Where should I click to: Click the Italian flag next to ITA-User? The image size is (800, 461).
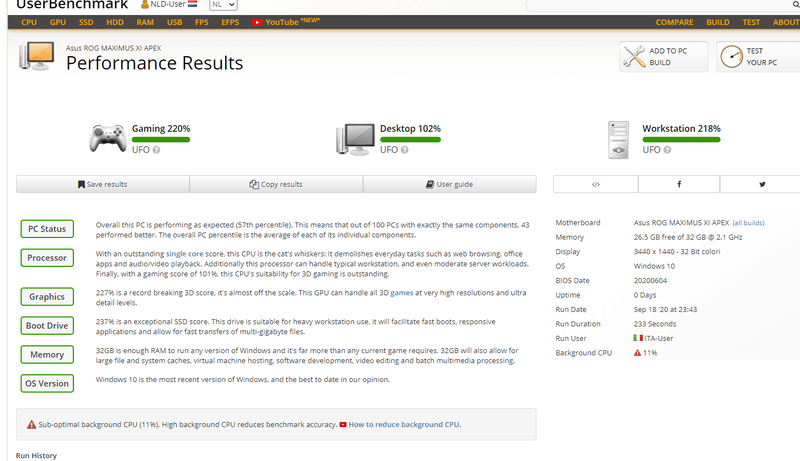(x=638, y=338)
